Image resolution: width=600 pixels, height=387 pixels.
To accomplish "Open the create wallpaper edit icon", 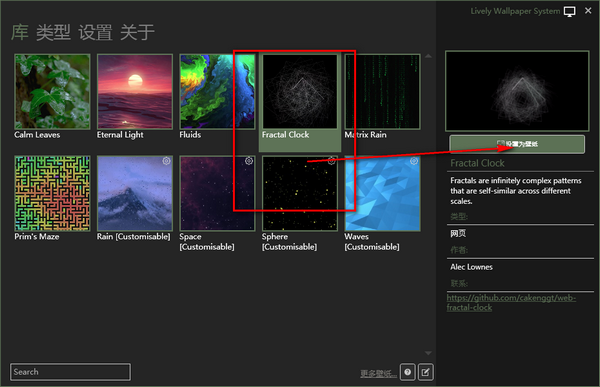I will pyautogui.click(x=426, y=372).
